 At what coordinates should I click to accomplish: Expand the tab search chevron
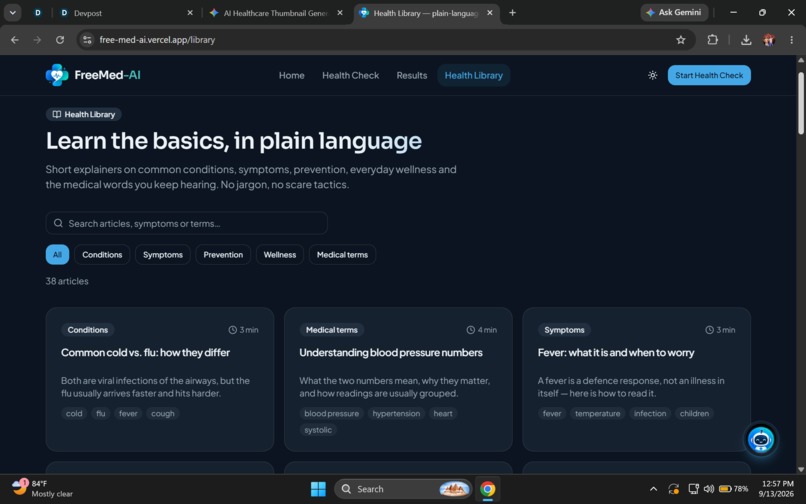point(12,13)
